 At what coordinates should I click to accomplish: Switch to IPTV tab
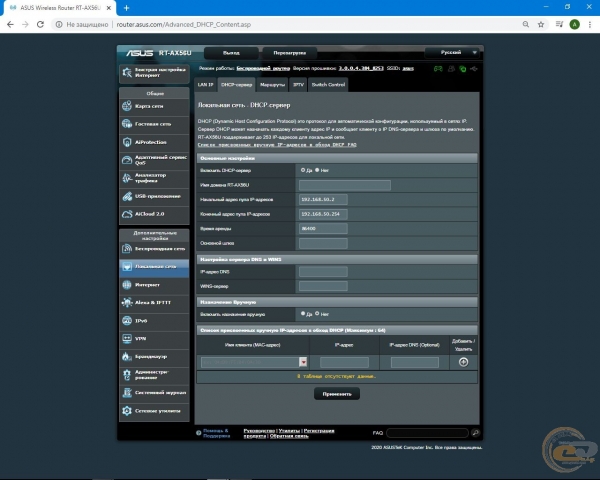[298, 85]
